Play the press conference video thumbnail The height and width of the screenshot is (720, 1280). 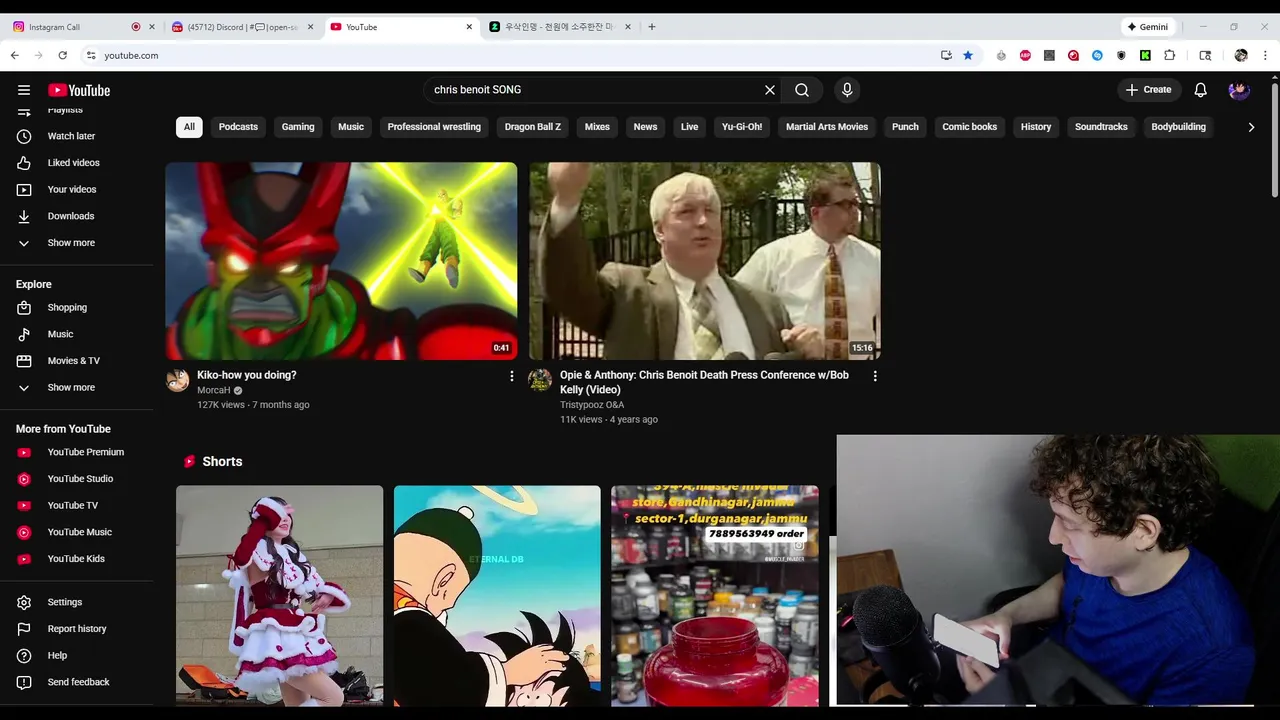pos(705,261)
